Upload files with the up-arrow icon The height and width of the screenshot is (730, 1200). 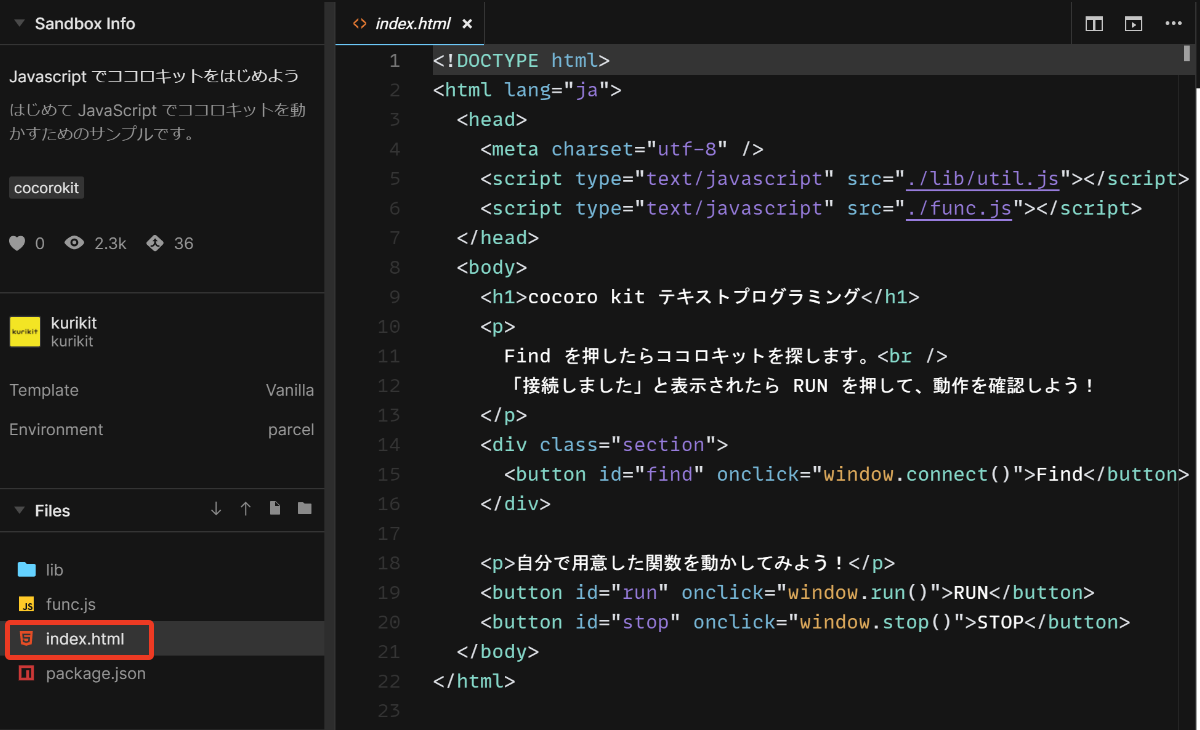[245, 509]
